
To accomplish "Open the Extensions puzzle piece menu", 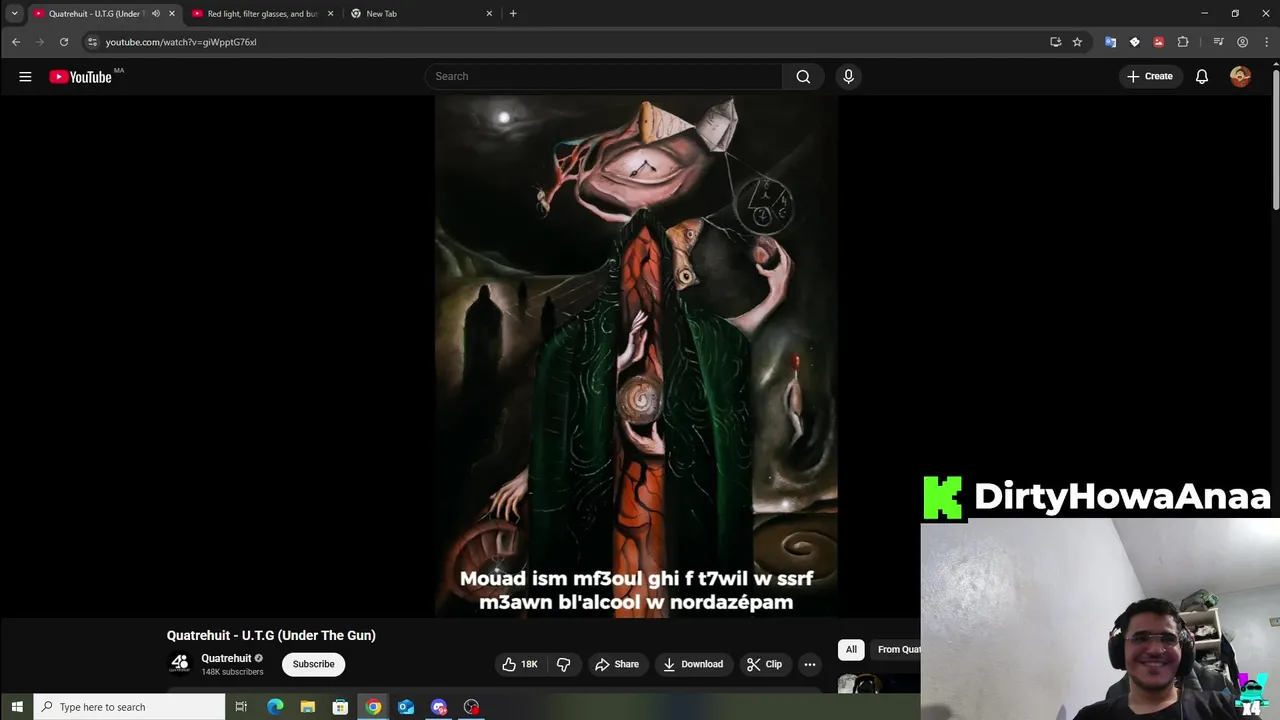I will coord(1183,42).
